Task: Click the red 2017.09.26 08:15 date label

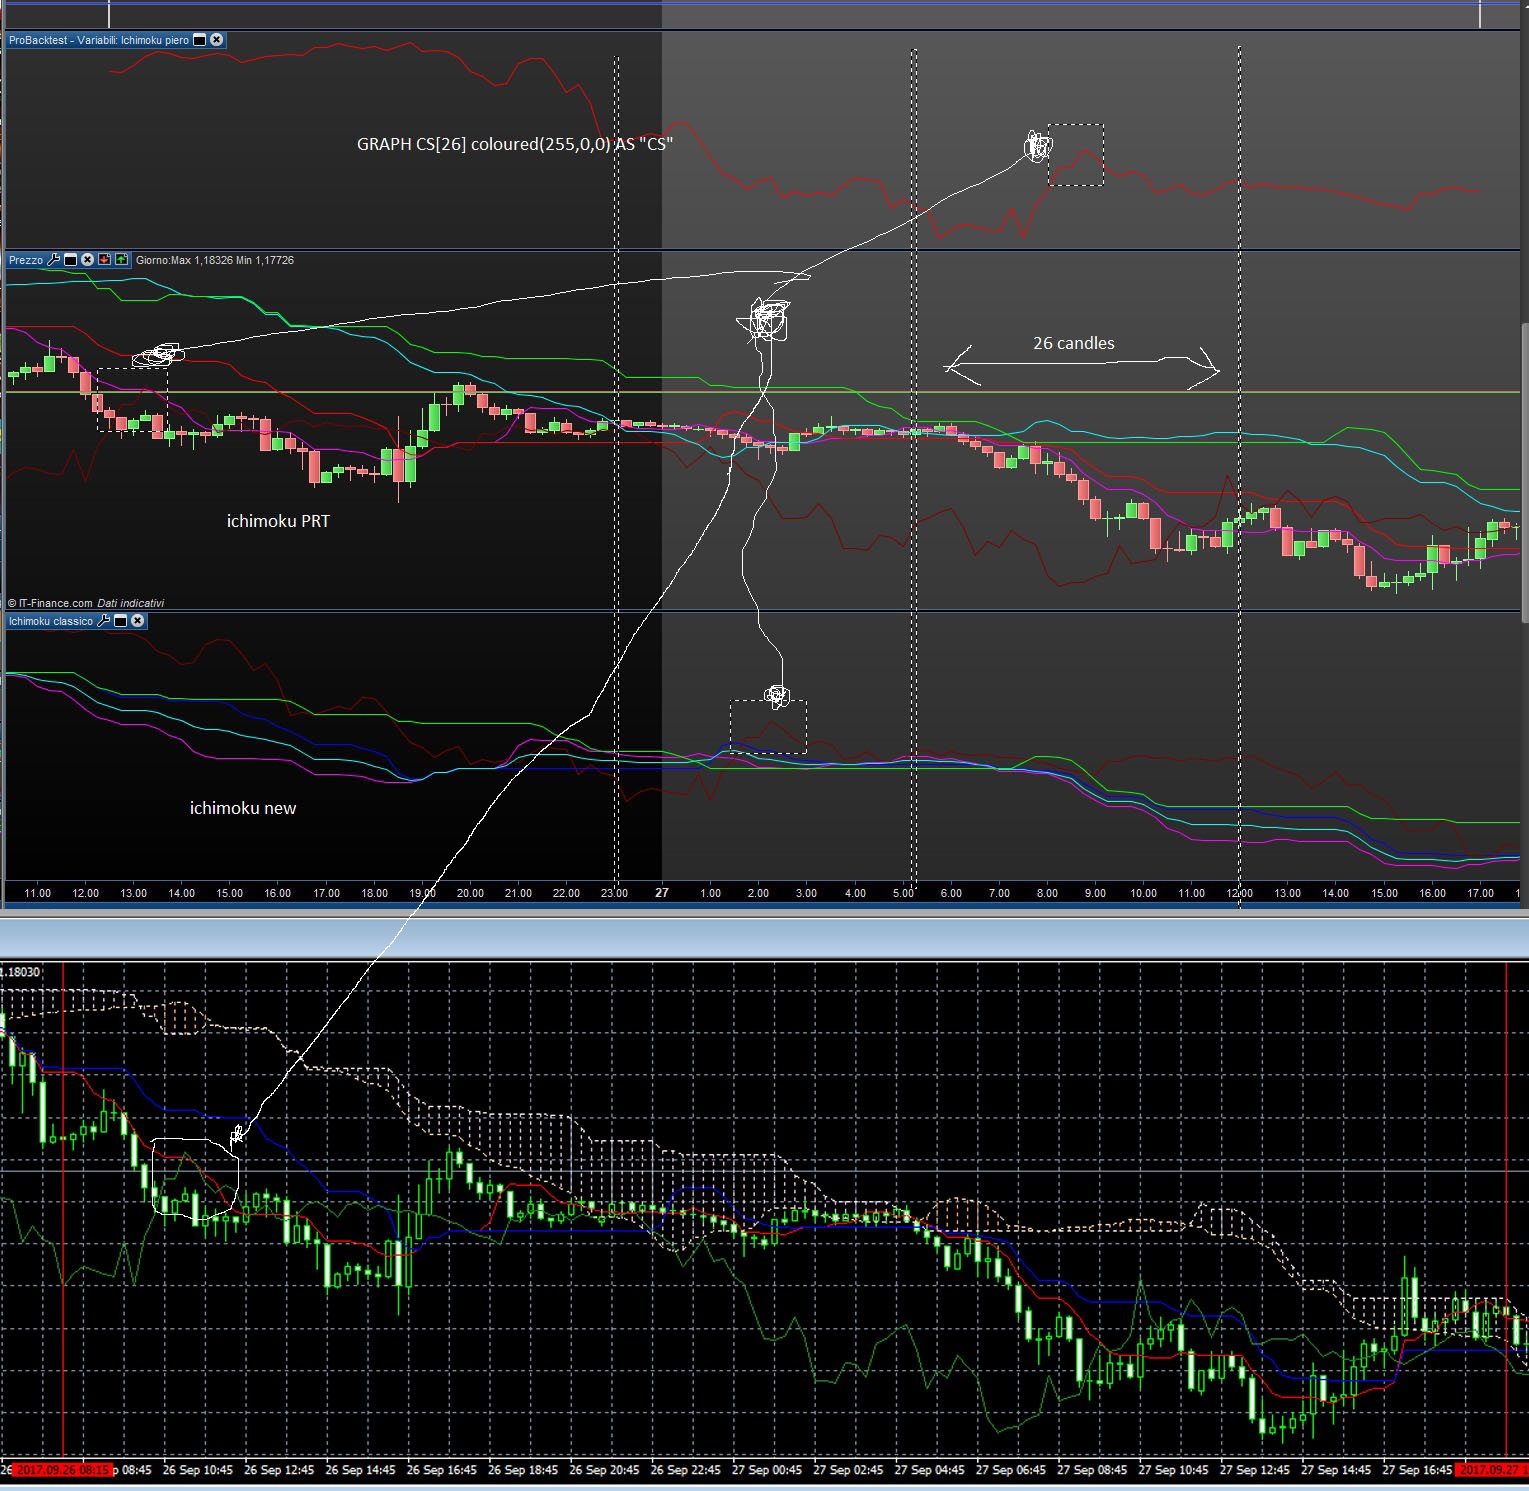Action: click(62, 1470)
